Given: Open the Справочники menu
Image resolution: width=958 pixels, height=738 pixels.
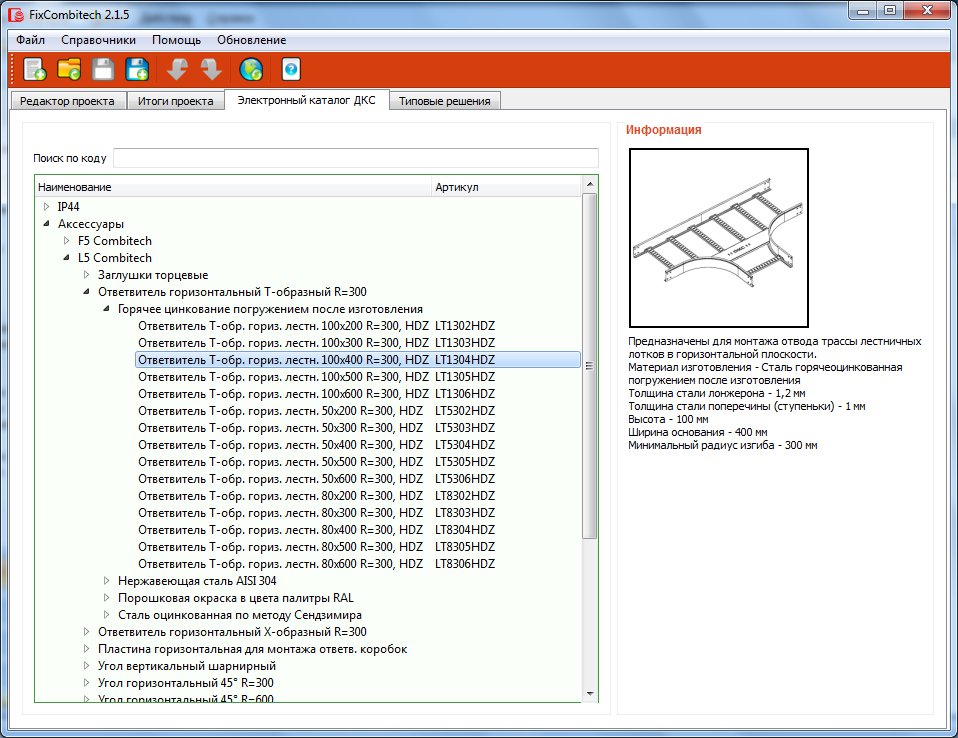Looking at the screenshot, I should (x=98, y=40).
